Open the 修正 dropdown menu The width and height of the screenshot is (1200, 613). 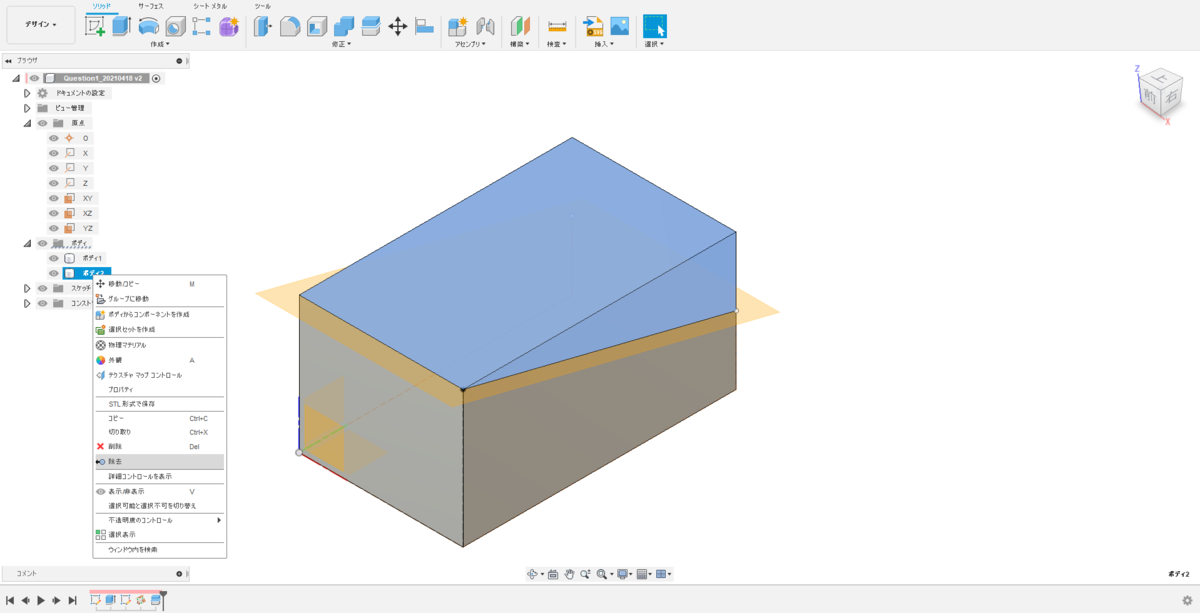342,44
